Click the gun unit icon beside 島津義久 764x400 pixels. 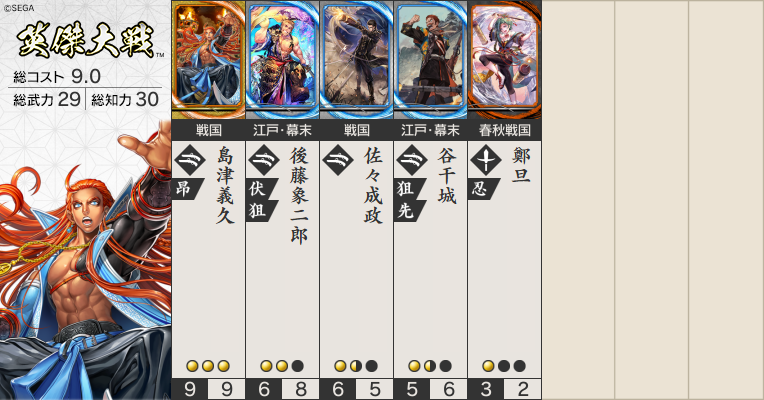click(x=190, y=160)
